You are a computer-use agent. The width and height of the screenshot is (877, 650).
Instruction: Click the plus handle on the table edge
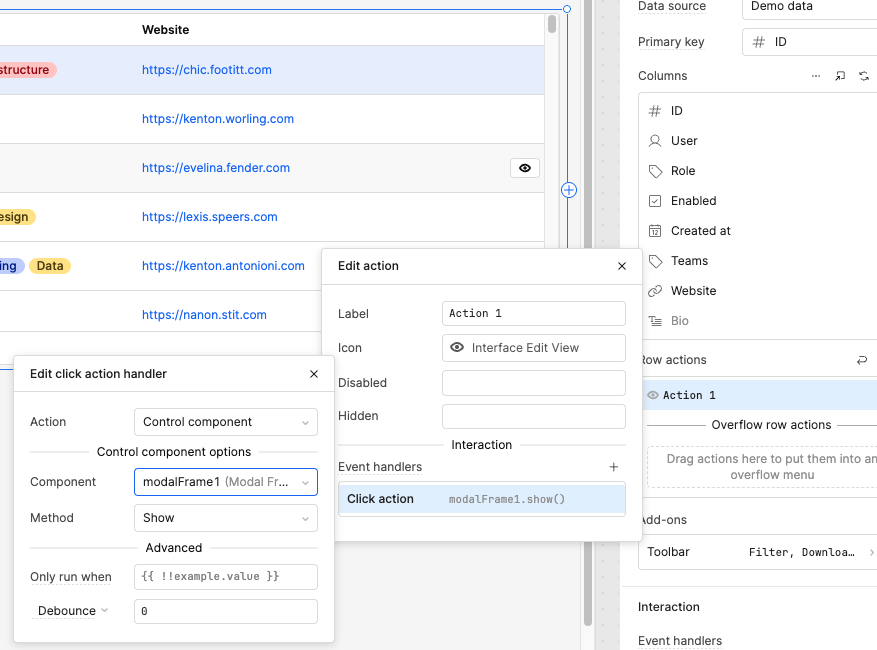click(569, 190)
